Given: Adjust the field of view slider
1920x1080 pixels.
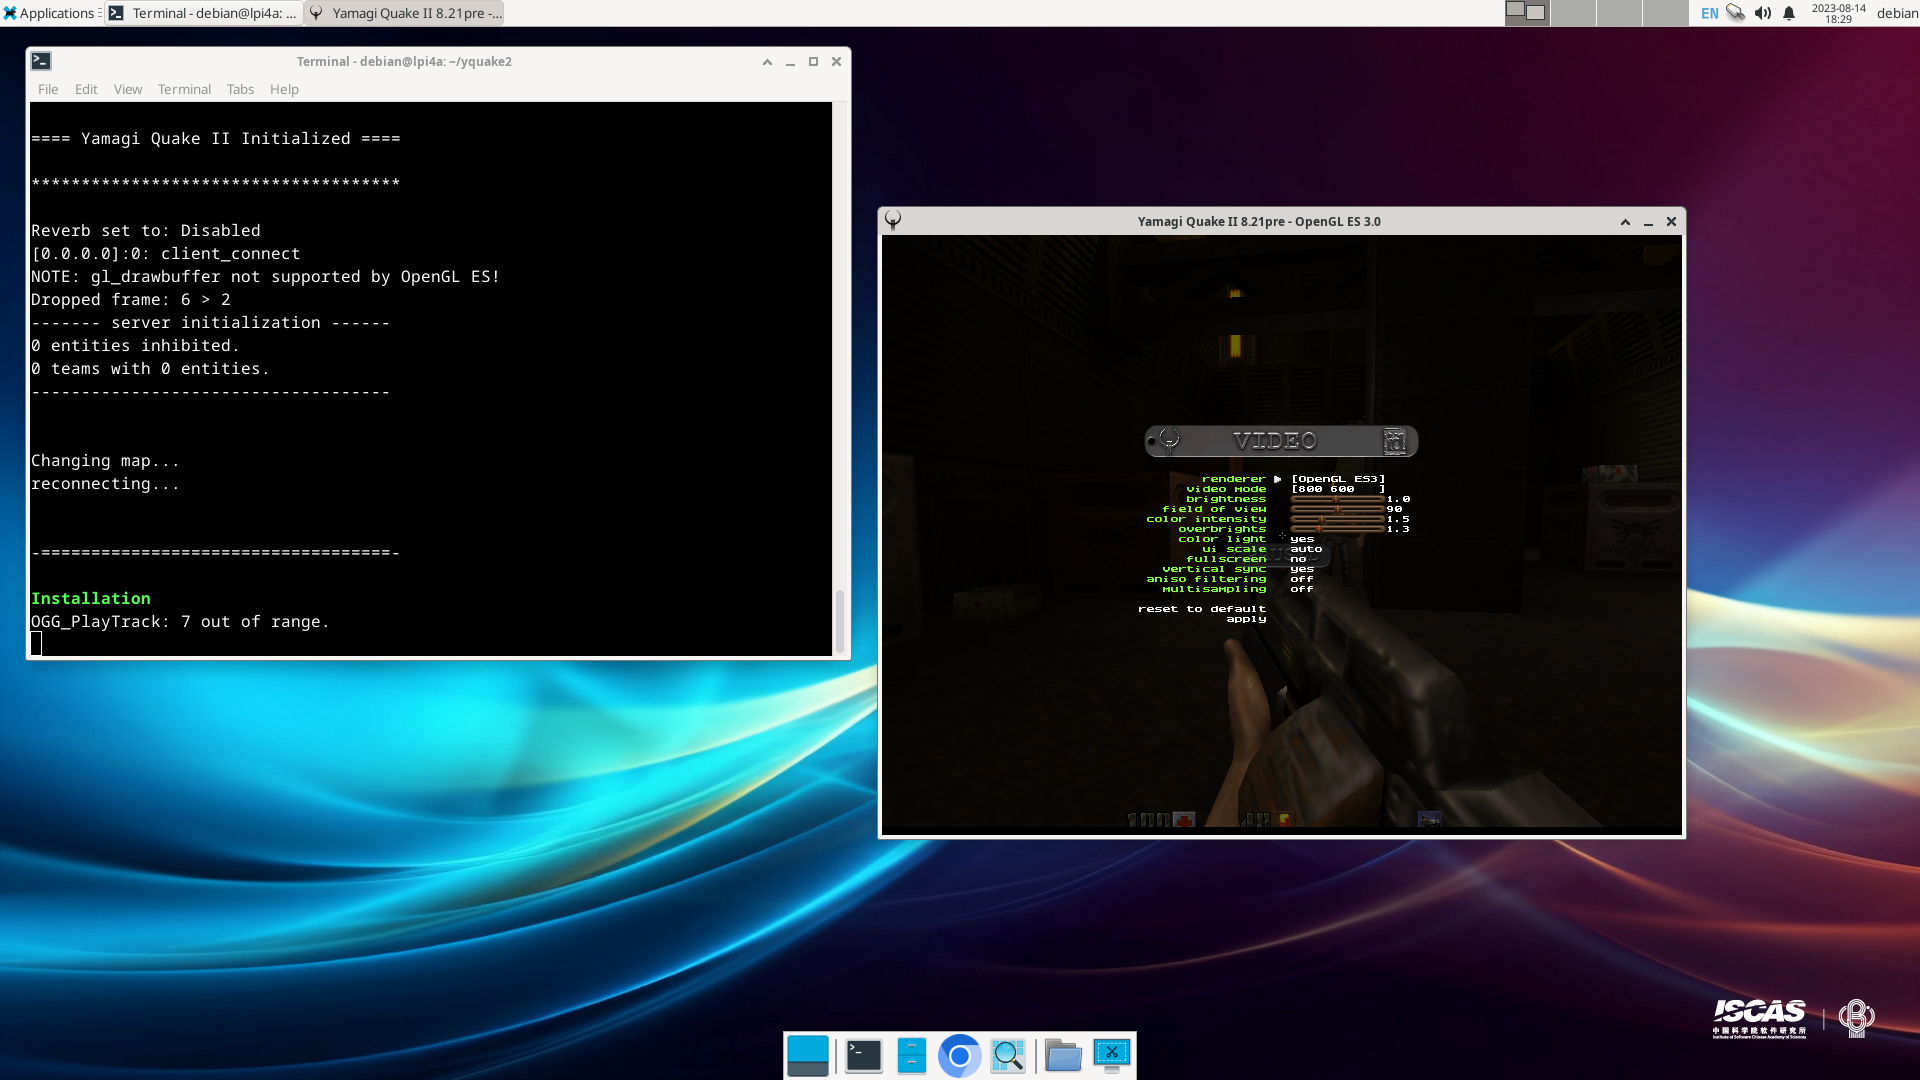Looking at the screenshot, I should [x=1337, y=509].
